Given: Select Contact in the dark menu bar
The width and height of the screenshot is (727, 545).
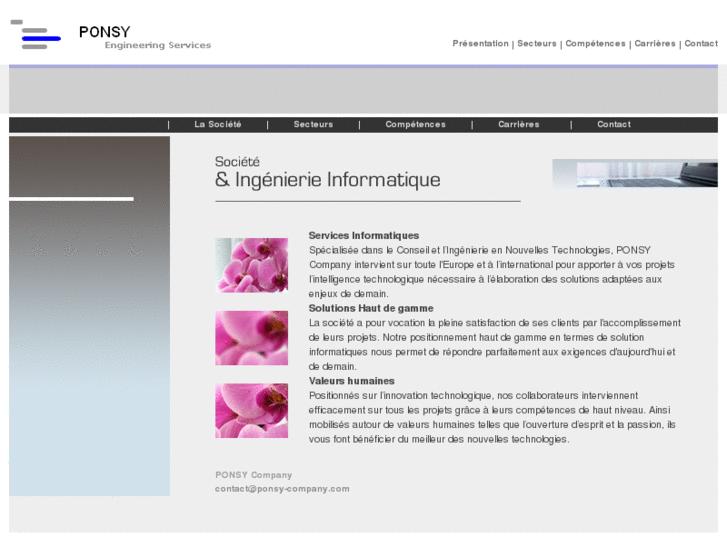Looking at the screenshot, I should click(614, 124).
